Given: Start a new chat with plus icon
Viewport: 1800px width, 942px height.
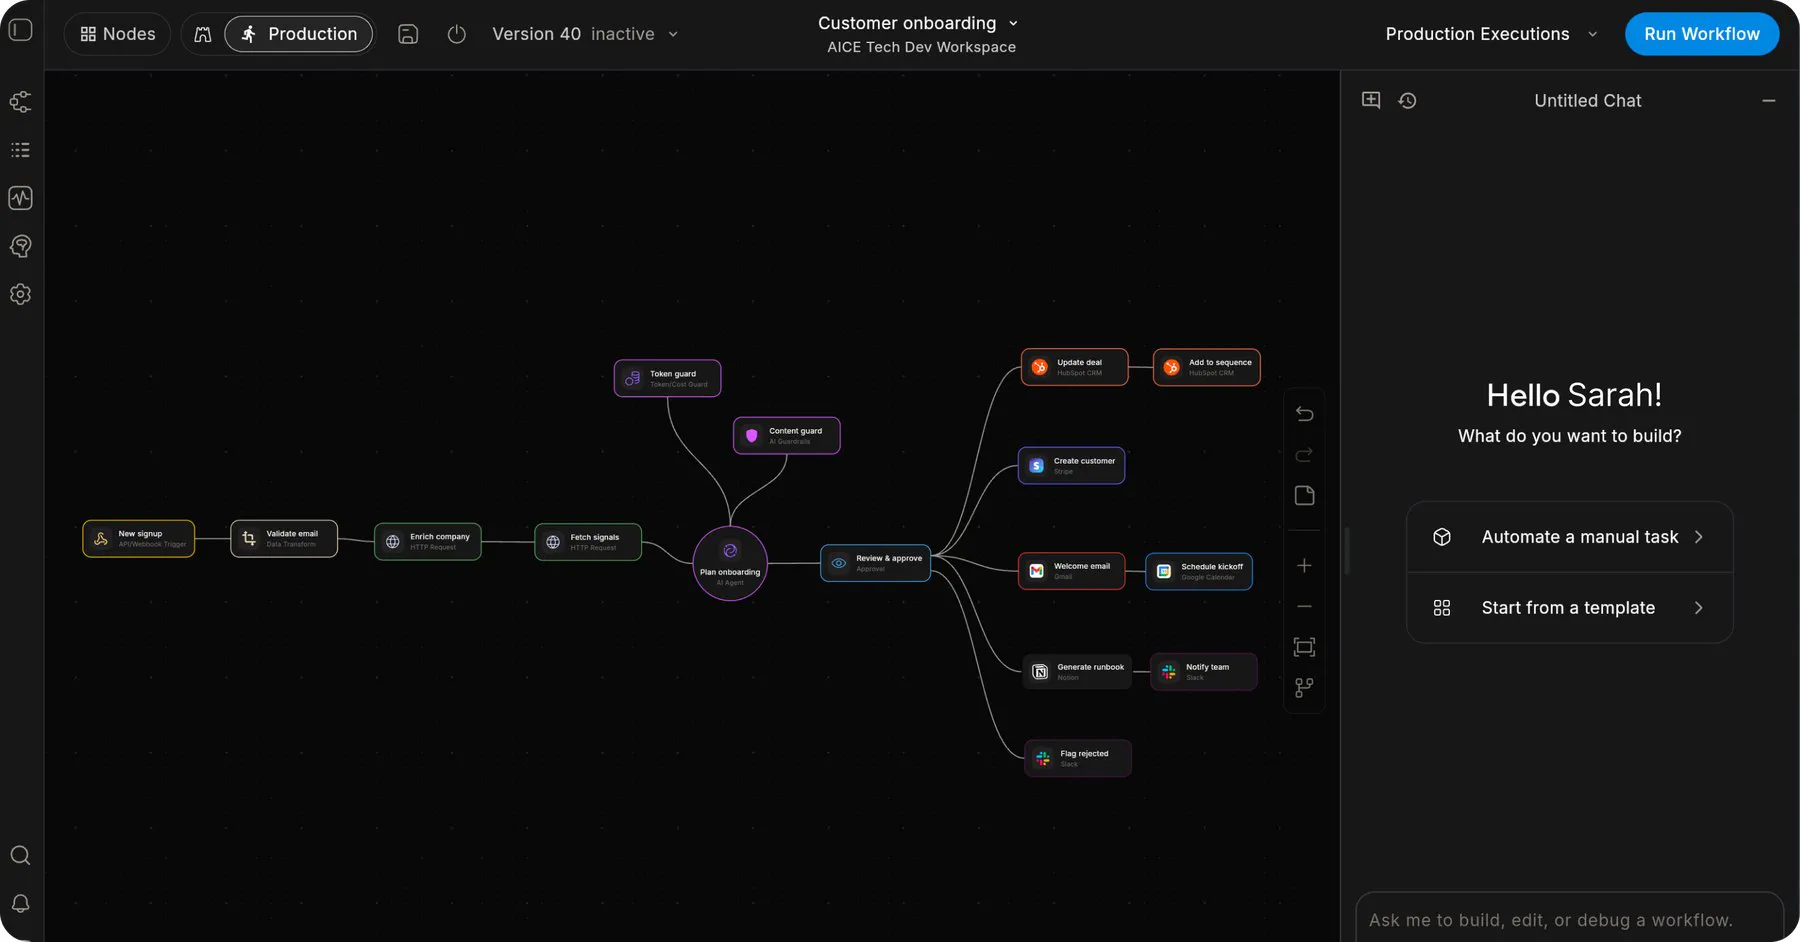Looking at the screenshot, I should point(1371,100).
